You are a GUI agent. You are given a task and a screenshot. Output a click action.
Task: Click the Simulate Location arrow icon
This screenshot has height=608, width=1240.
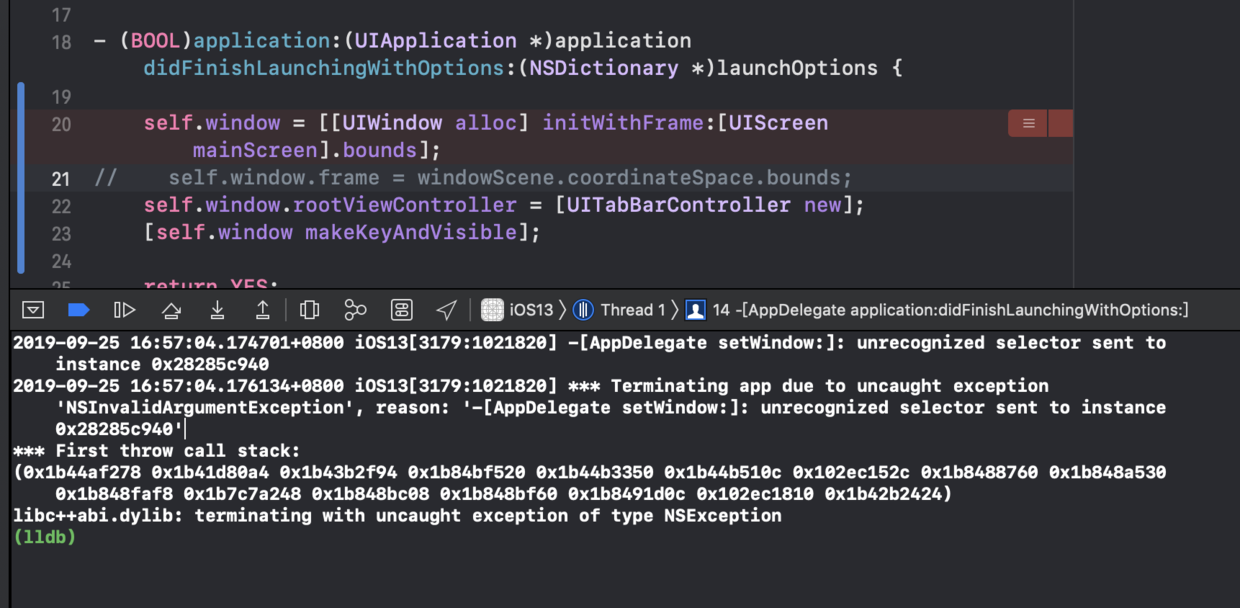point(447,310)
